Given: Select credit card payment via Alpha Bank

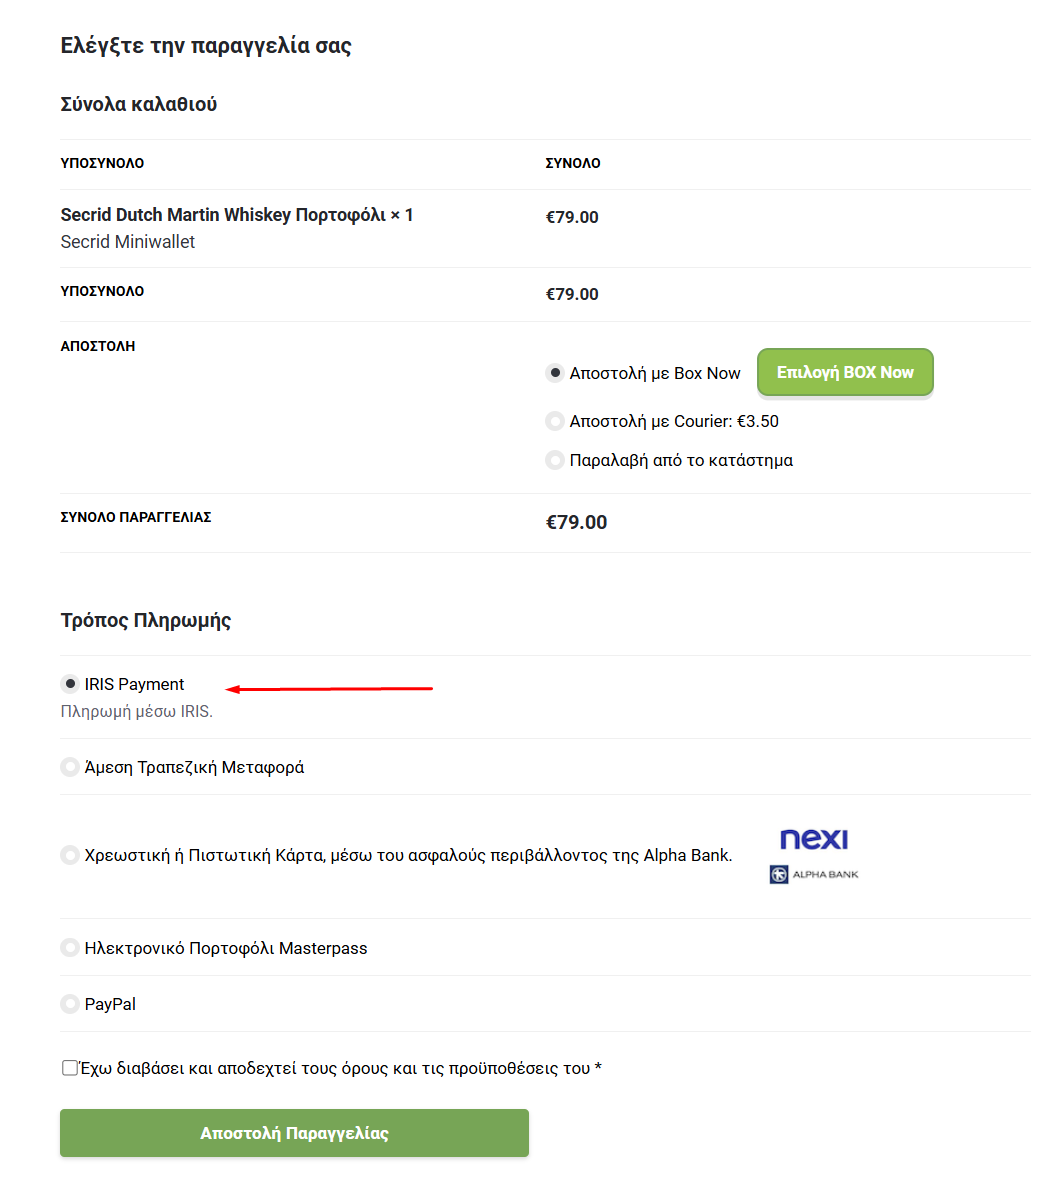Looking at the screenshot, I should click(70, 855).
